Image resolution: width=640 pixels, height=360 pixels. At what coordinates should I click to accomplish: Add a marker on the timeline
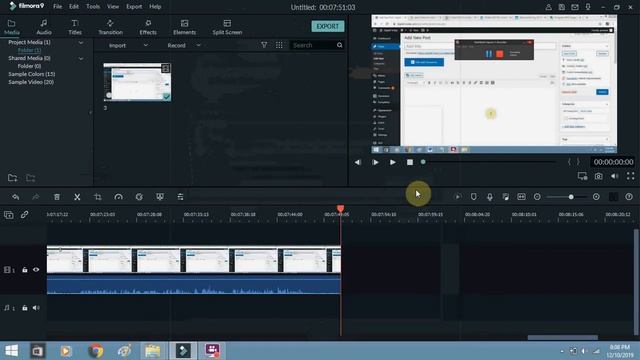[x=473, y=197]
